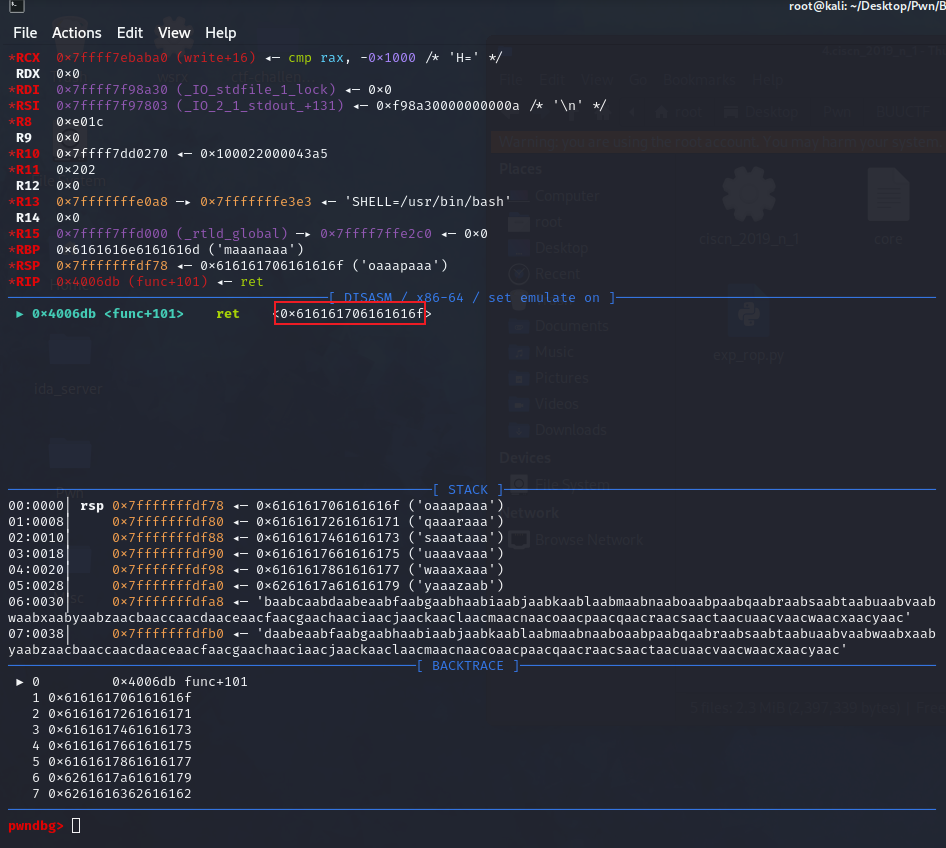The image size is (946, 848).
Task: Click the 0x7fffffffe3e3 pointer value
Action: pos(256,201)
